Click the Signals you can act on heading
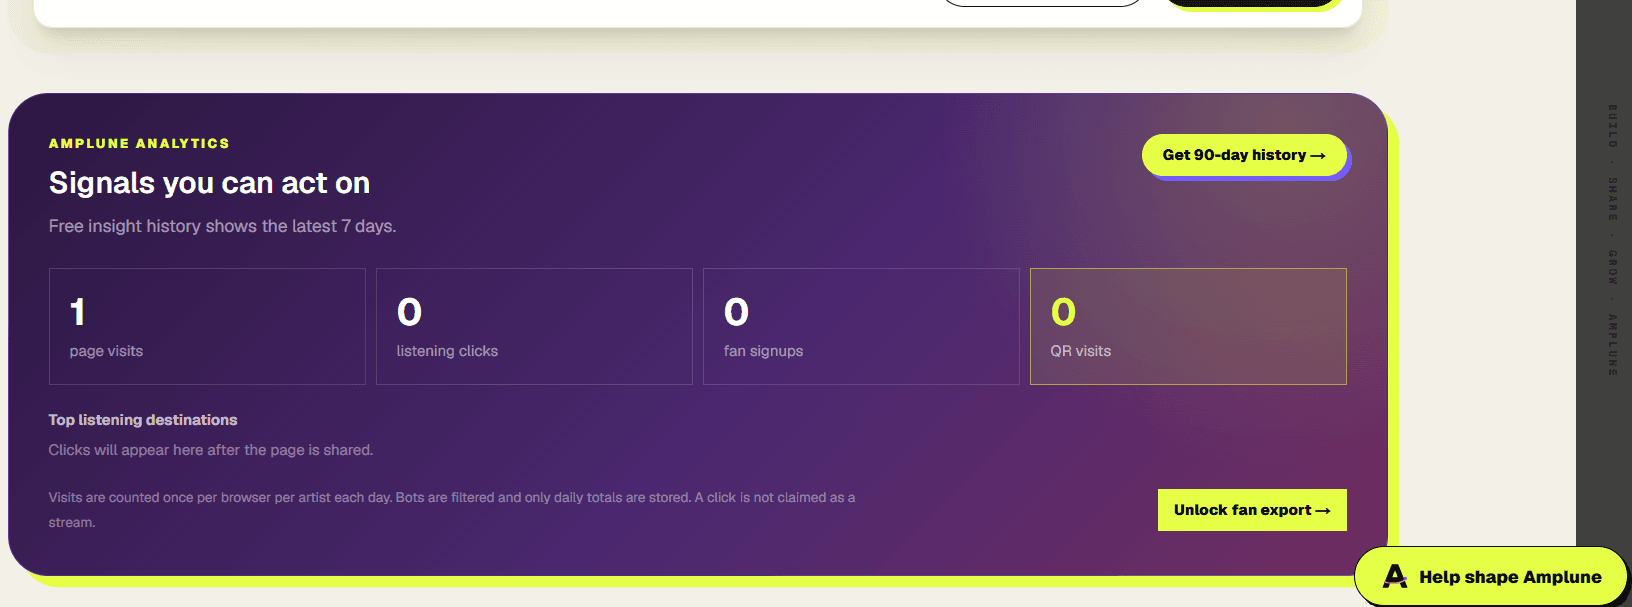Image resolution: width=1632 pixels, height=607 pixels. coord(209,183)
